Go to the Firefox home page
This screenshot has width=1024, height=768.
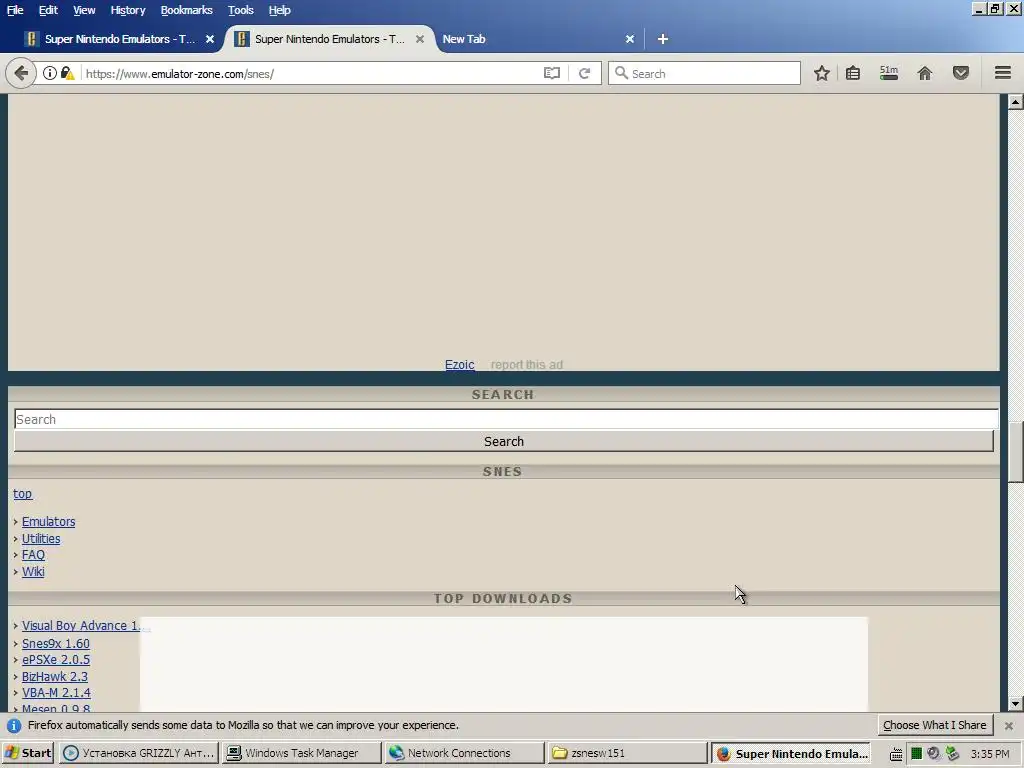[925, 73]
